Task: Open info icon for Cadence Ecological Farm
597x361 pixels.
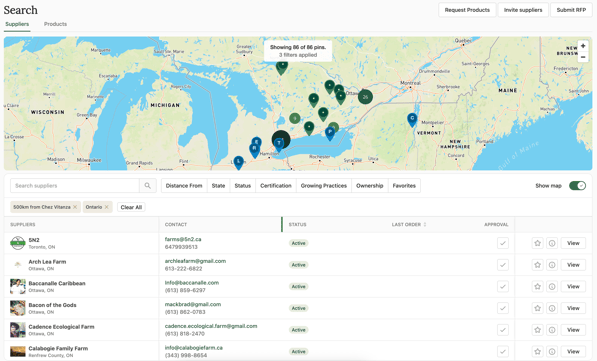Action: click(552, 330)
